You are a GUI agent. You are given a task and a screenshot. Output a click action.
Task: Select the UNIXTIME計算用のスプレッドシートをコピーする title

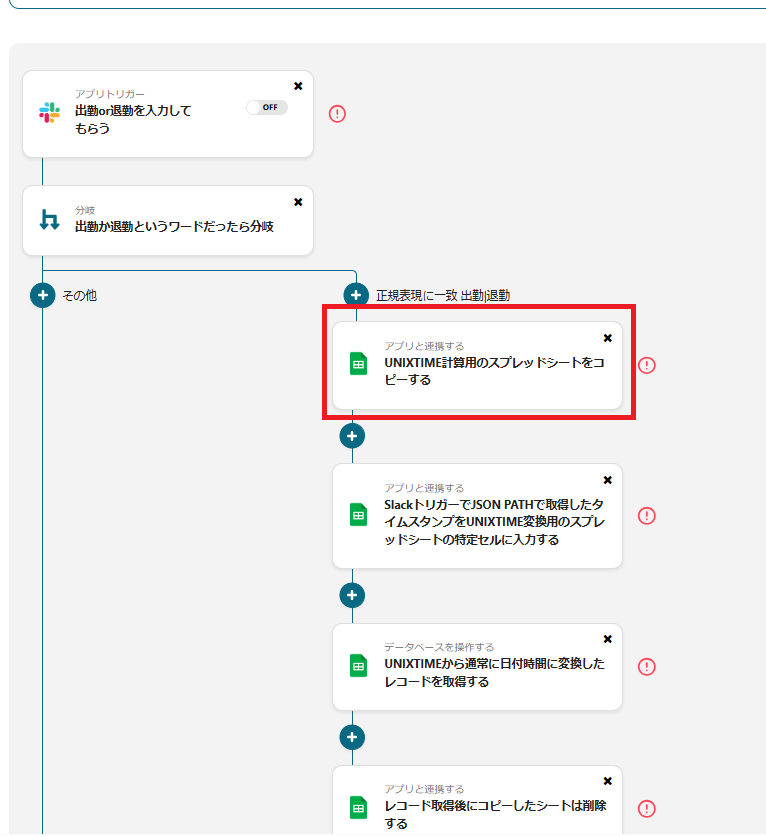point(494,371)
